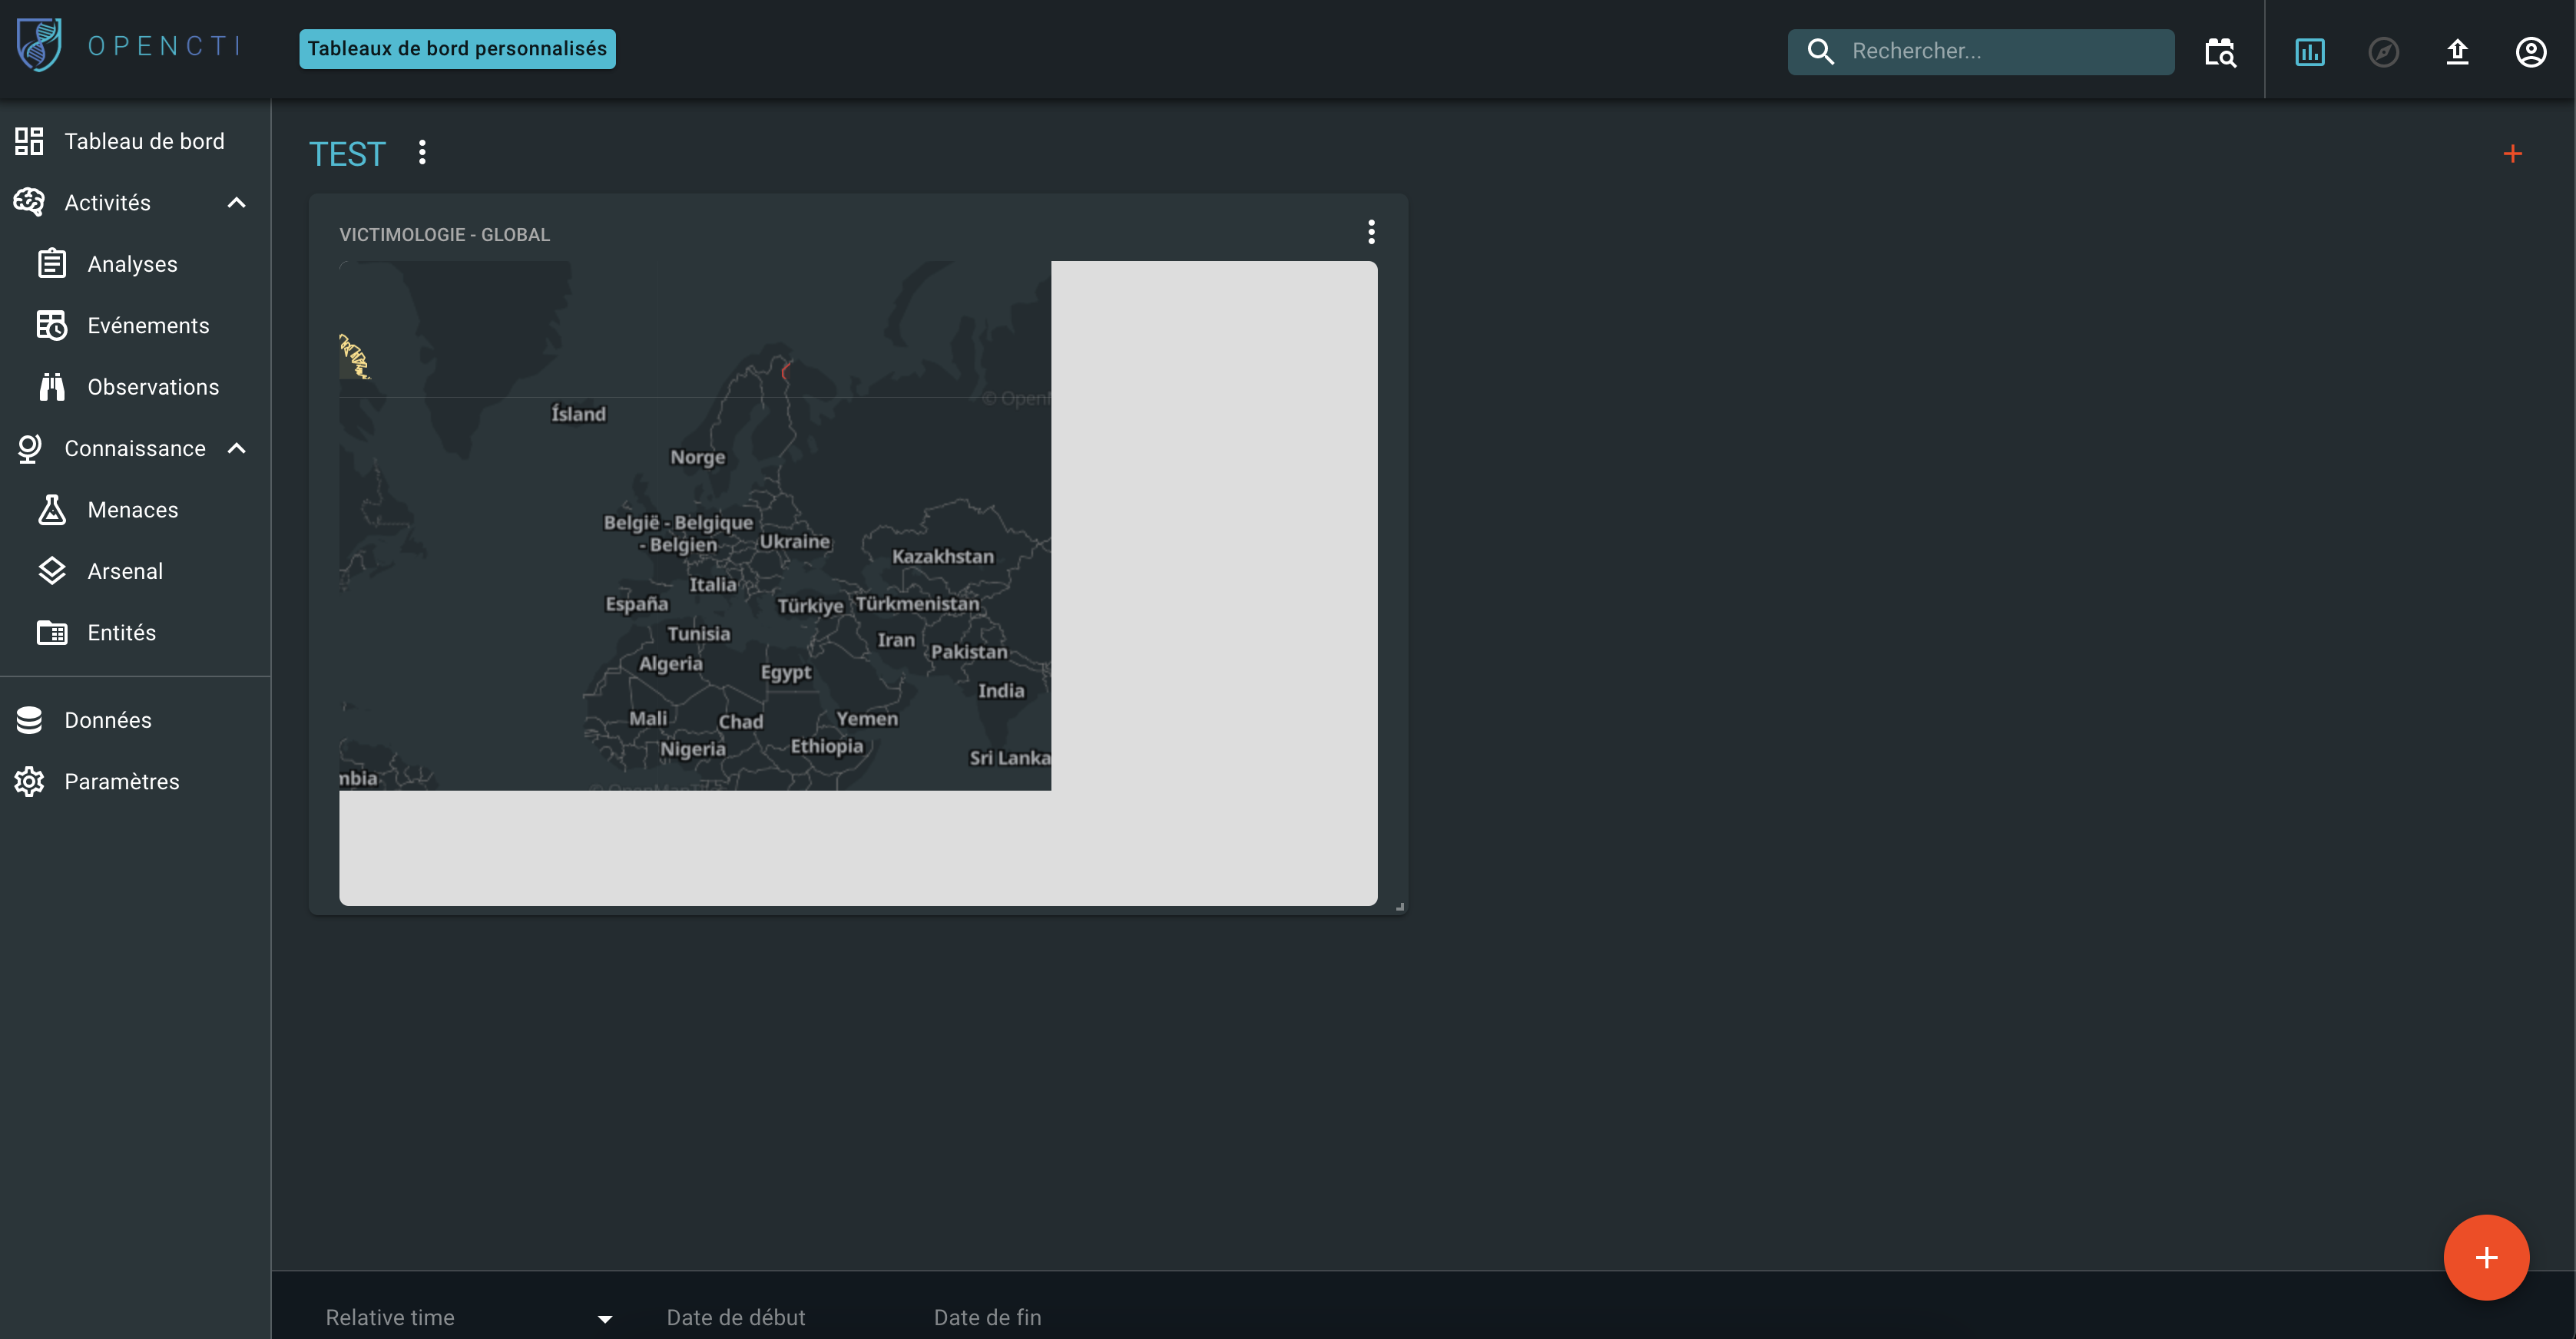Image resolution: width=2576 pixels, height=1339 pixels.
Task: Open TEST dashboard three-dot menu
Action: 422,153
